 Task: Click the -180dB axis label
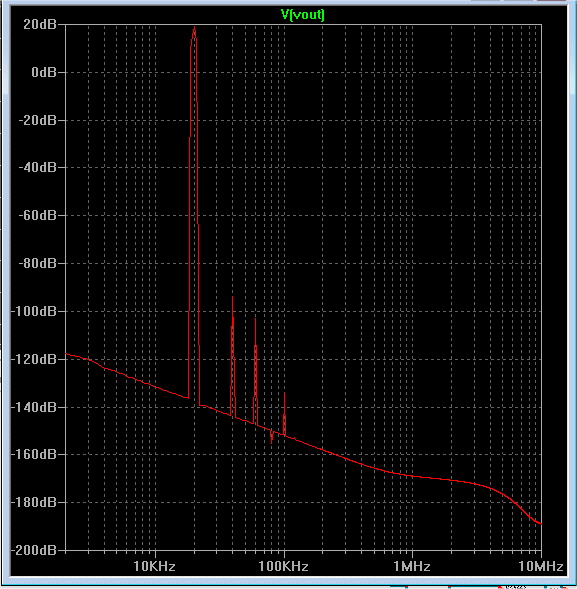click(x=34, y=502)
